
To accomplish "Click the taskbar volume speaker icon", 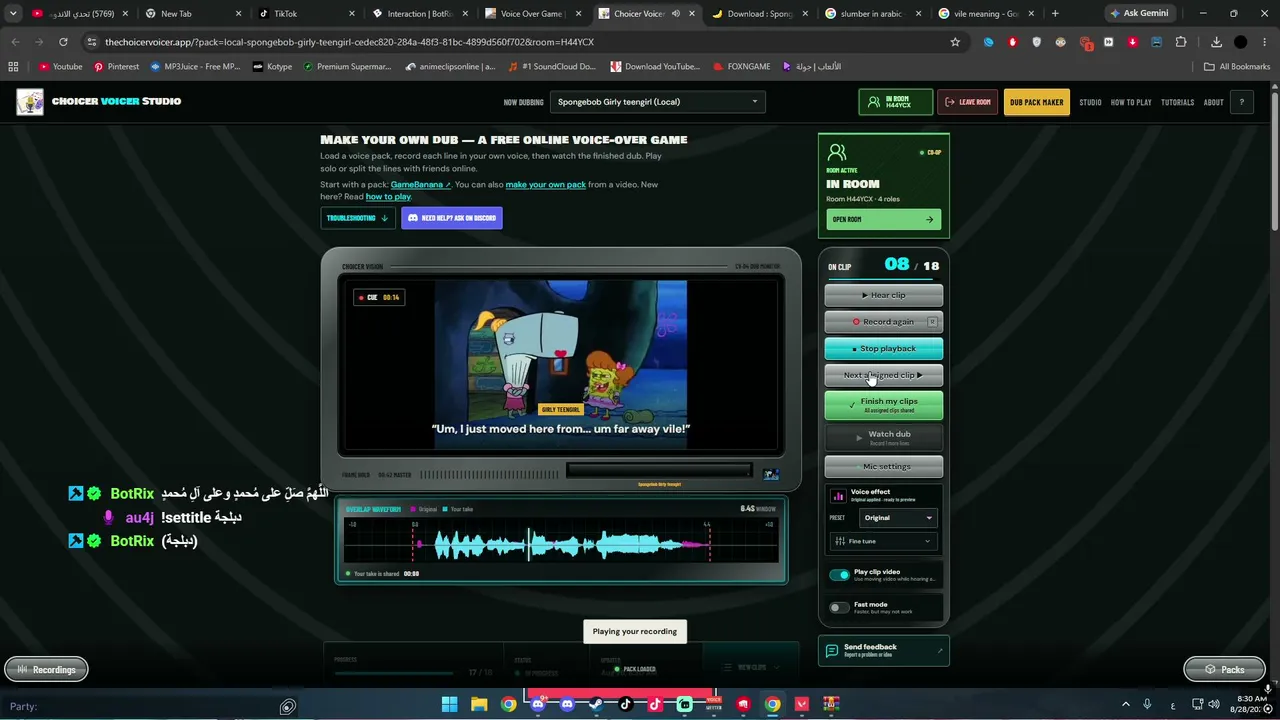I will coord(1214,704).
